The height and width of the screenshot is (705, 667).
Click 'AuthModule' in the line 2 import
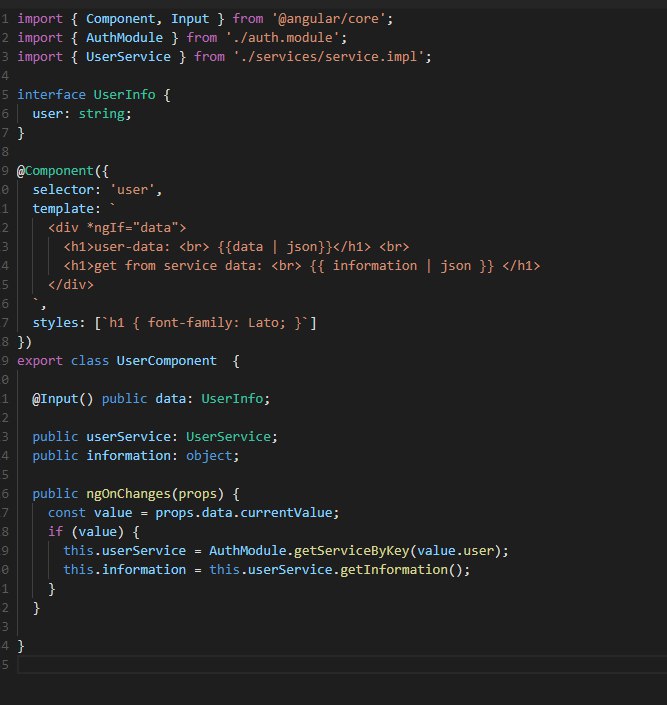124,38
